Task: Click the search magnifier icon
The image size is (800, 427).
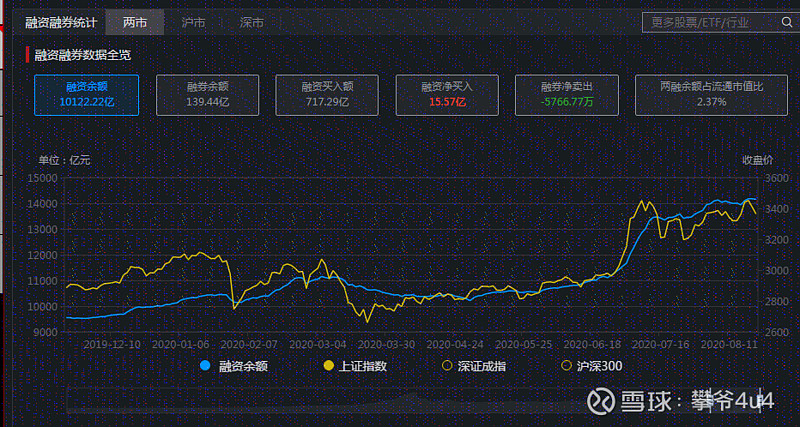Action: 786,22
